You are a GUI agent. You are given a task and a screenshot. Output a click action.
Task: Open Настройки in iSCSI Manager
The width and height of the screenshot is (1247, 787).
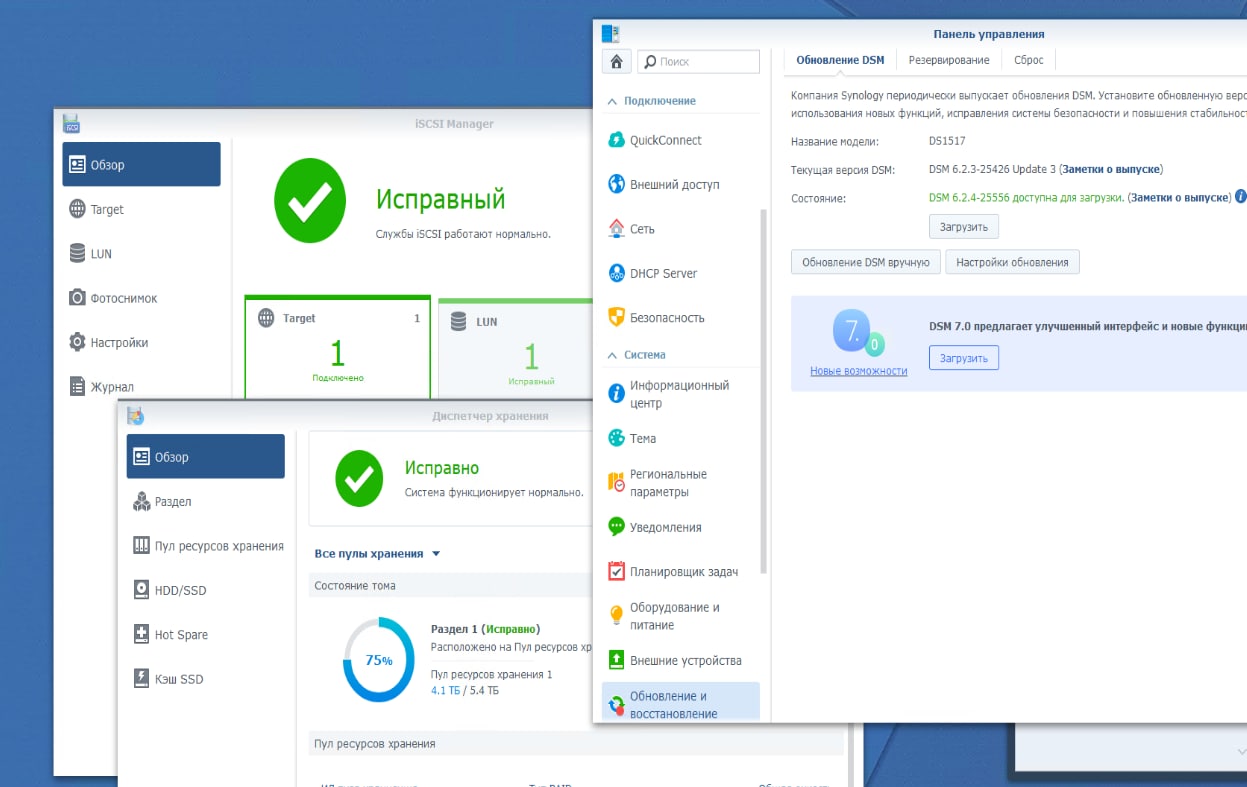[x=141, y=342]
